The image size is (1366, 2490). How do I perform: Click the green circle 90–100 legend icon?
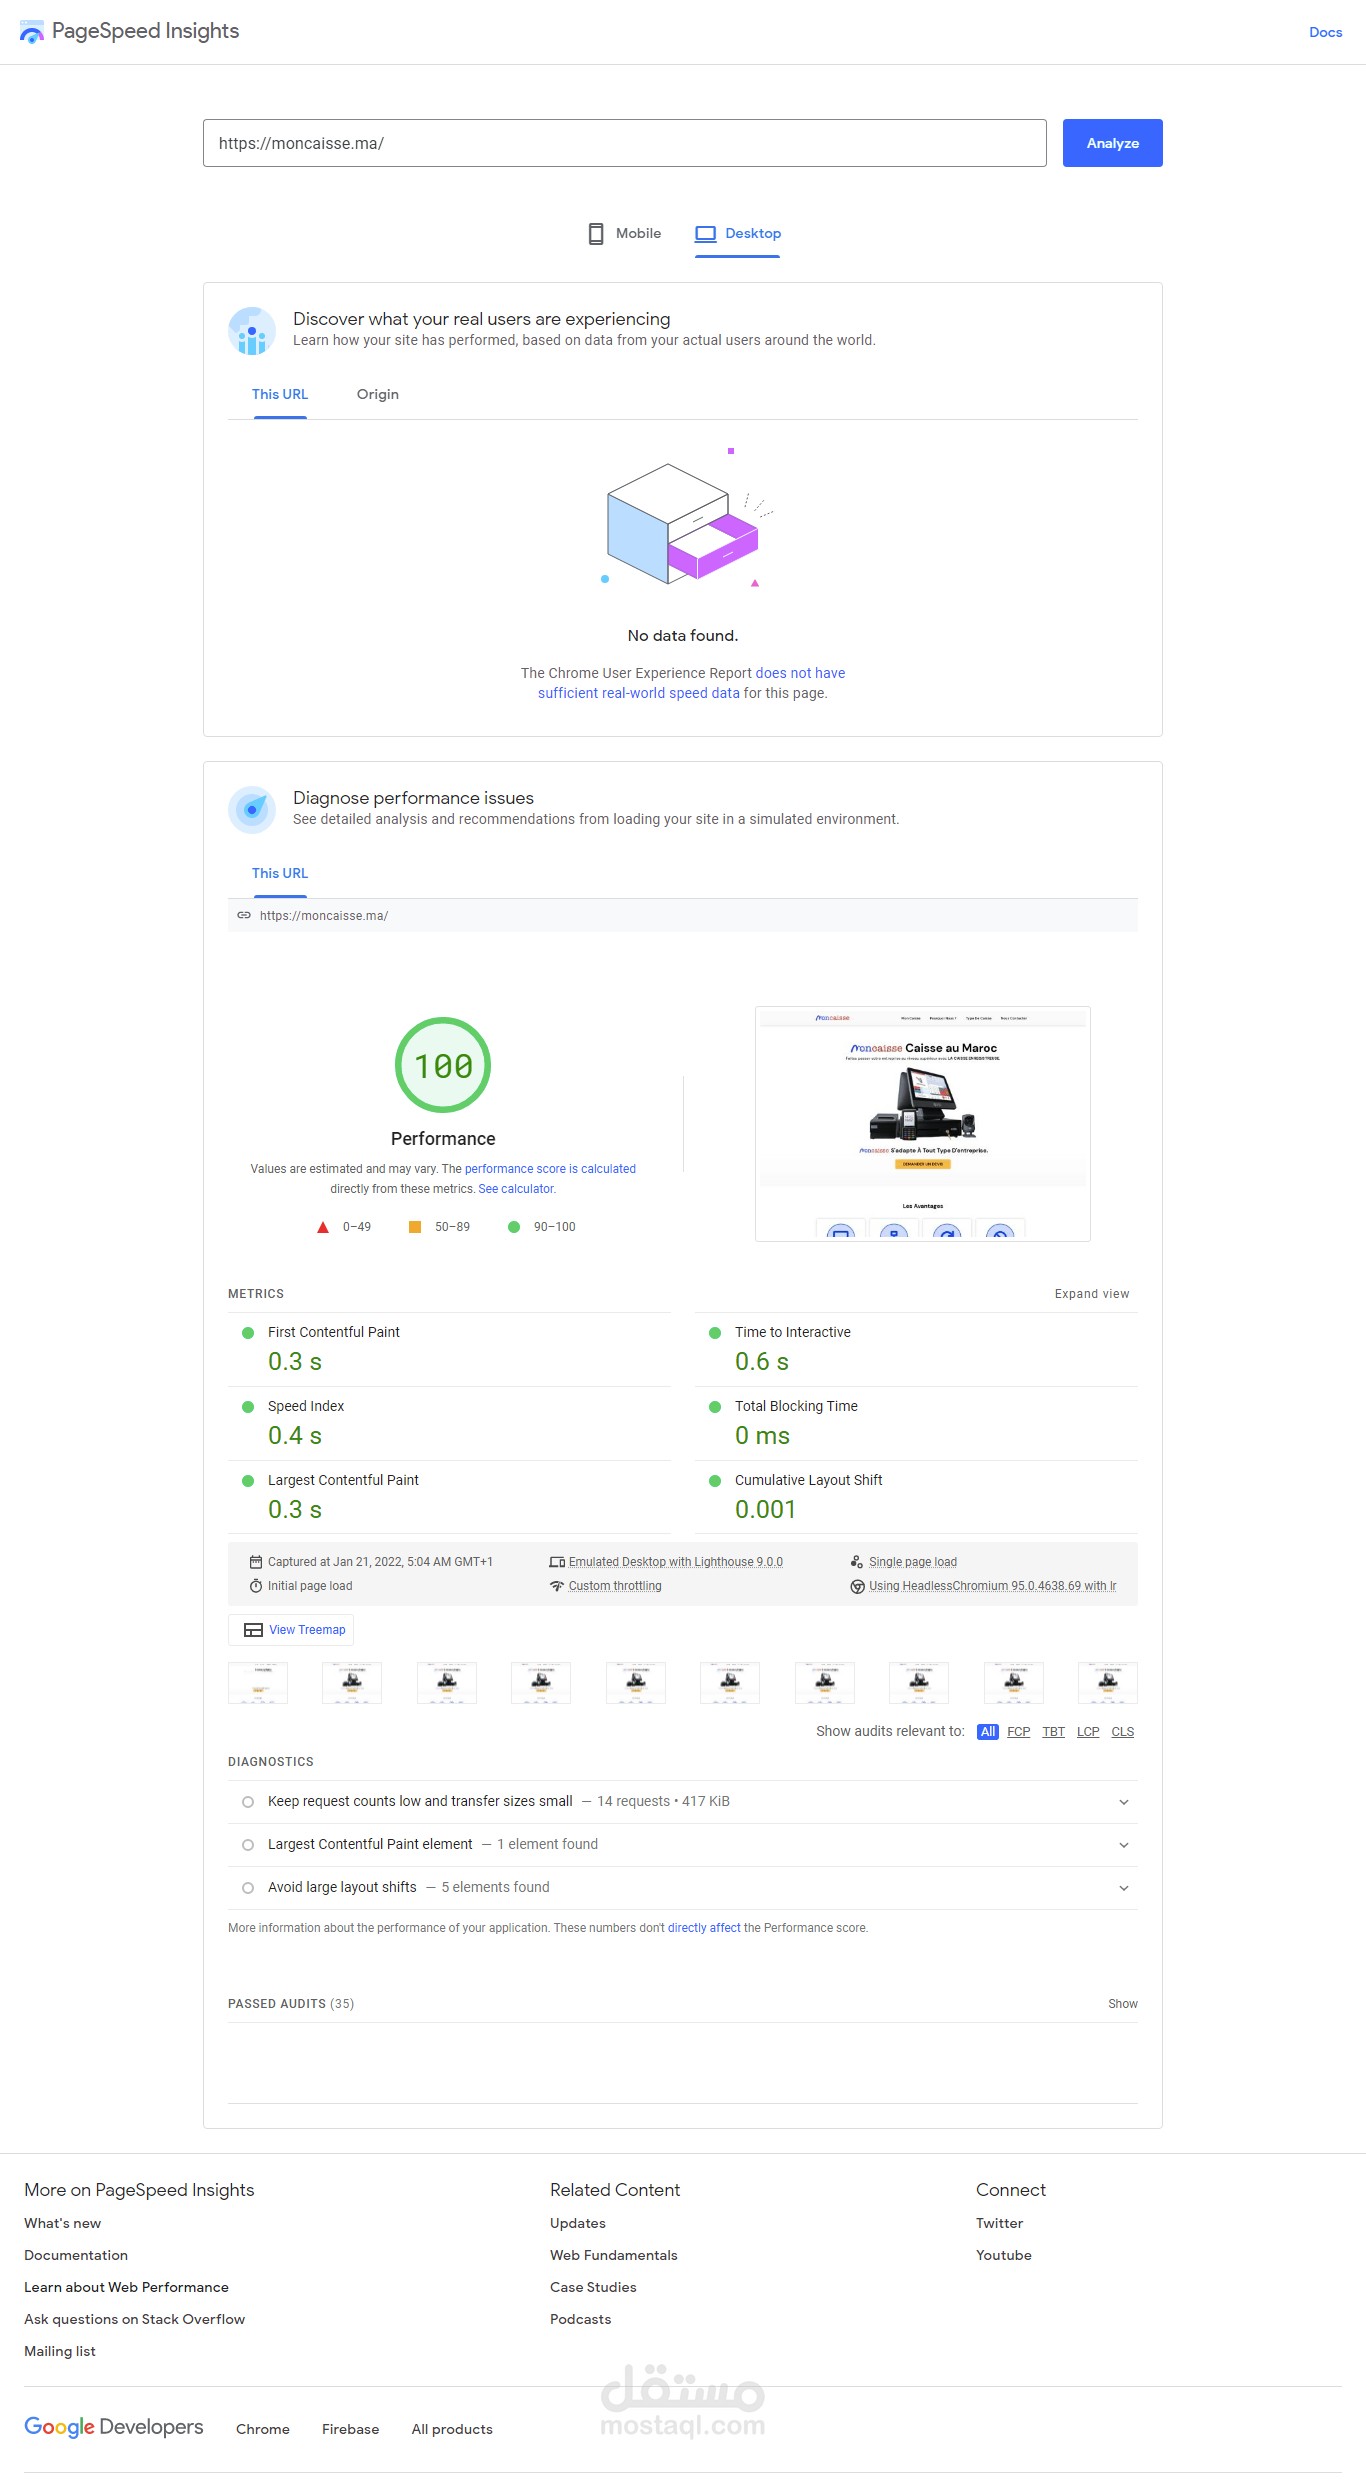point(514,1227)
